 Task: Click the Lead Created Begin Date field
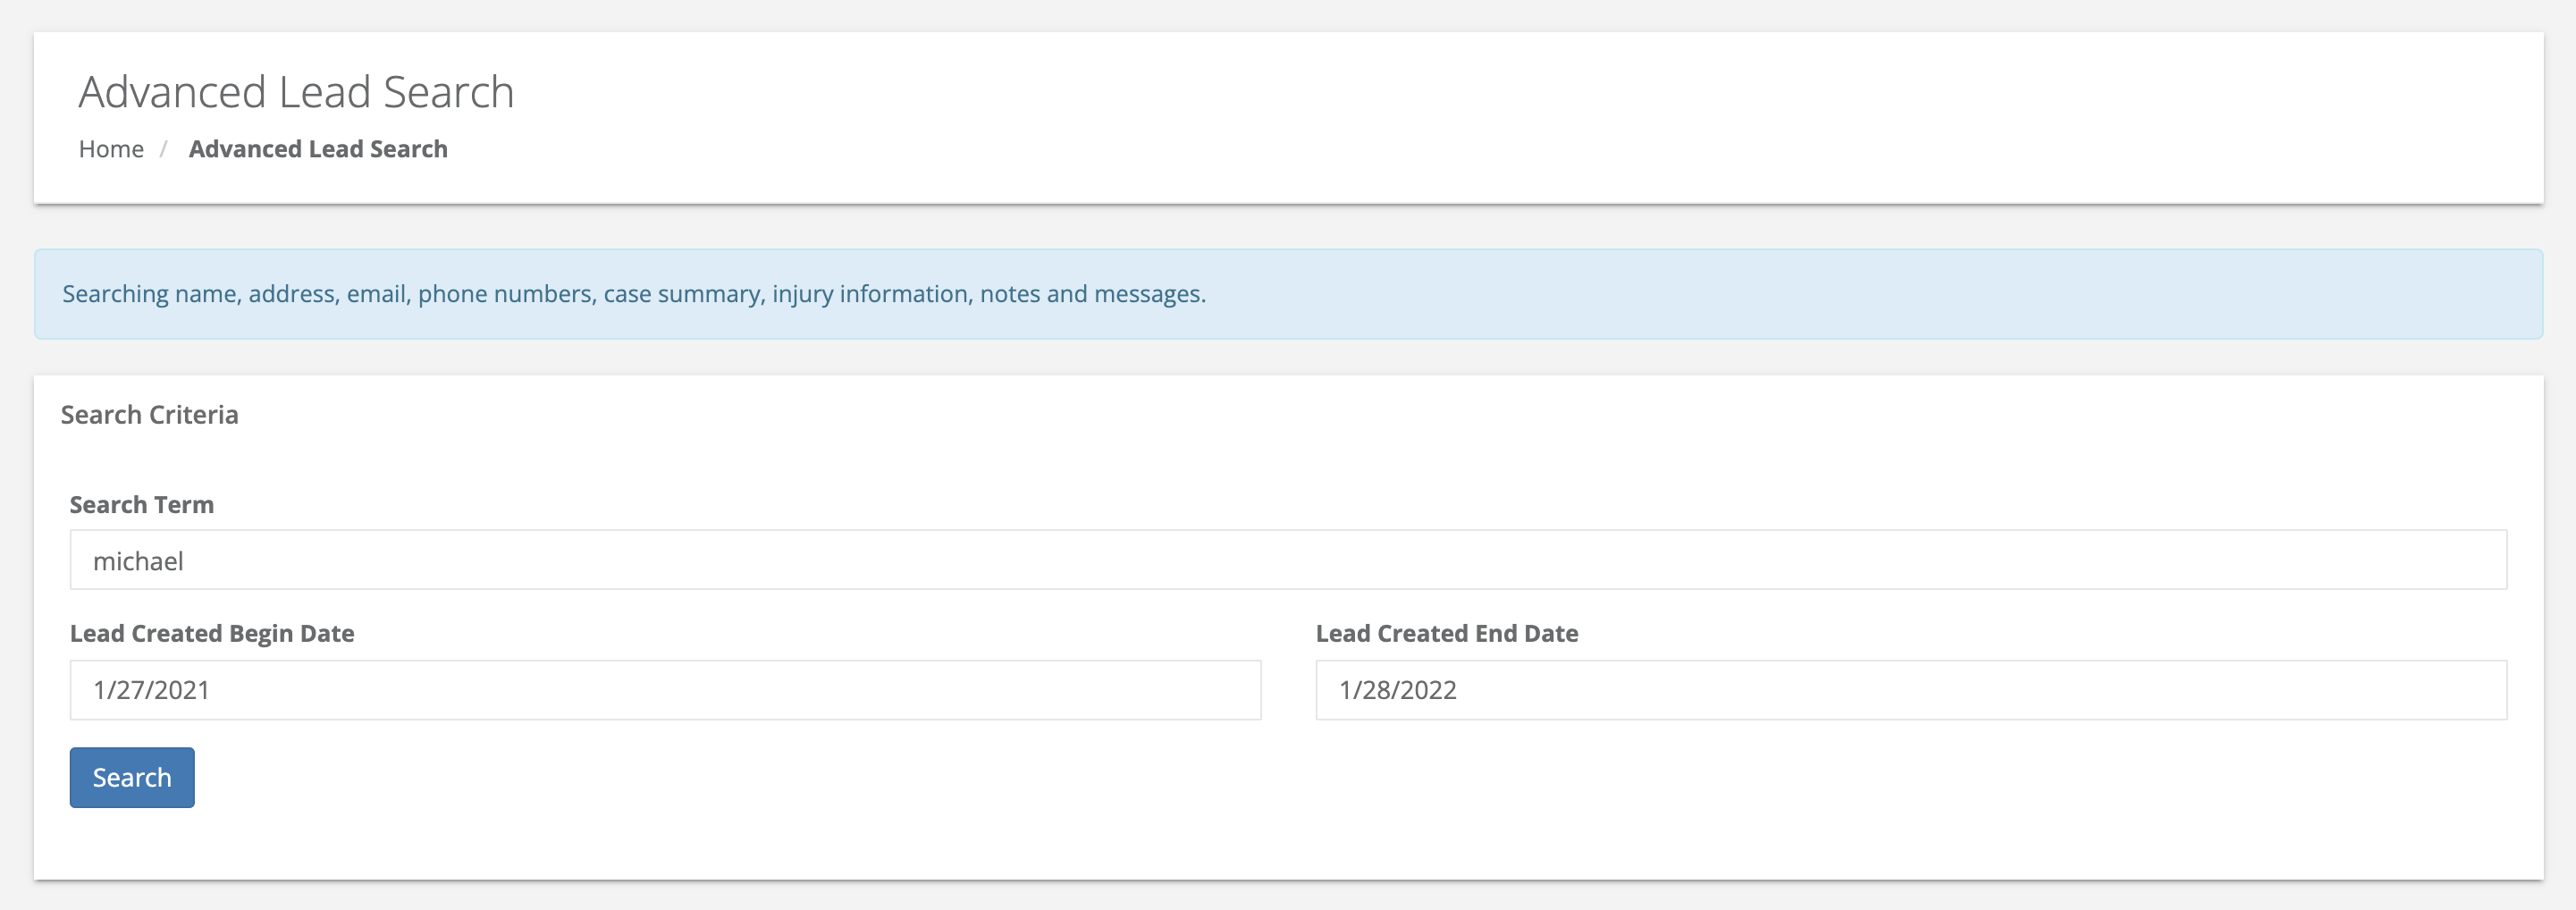(665, 688)
